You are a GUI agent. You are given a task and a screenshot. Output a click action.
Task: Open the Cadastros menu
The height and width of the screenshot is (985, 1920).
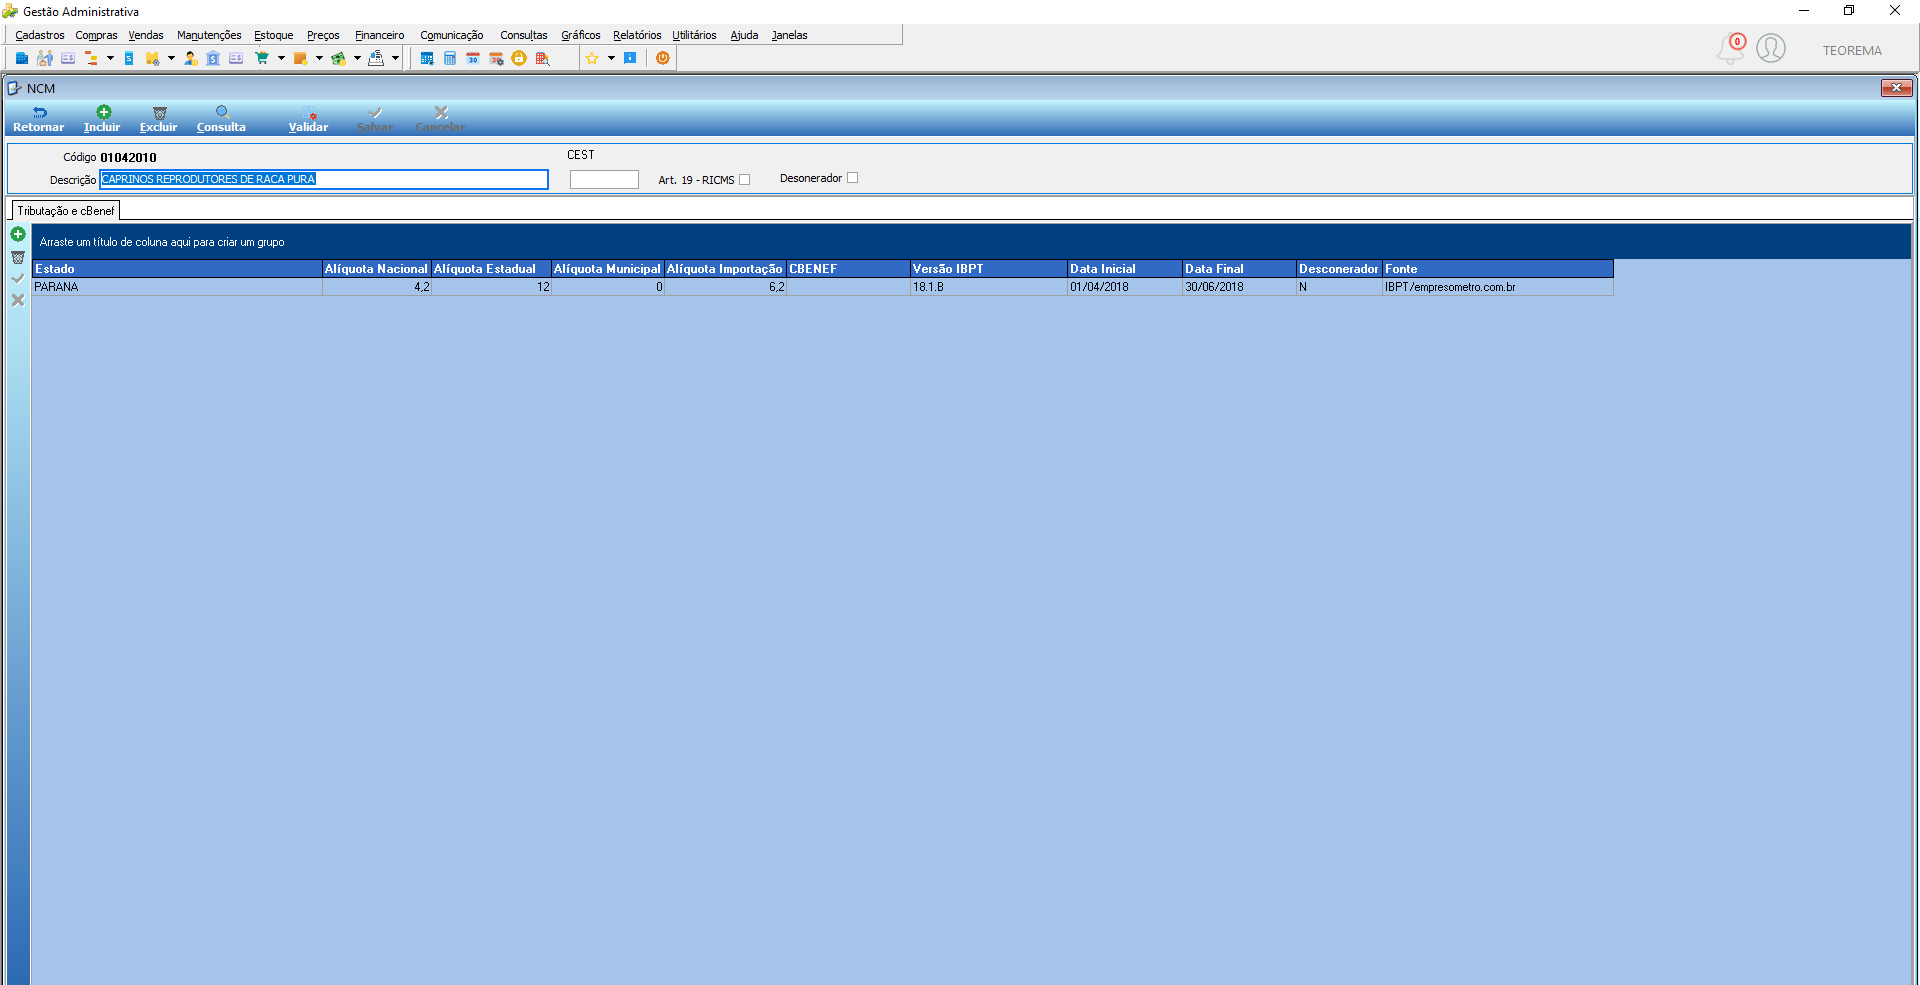point(40,35)
